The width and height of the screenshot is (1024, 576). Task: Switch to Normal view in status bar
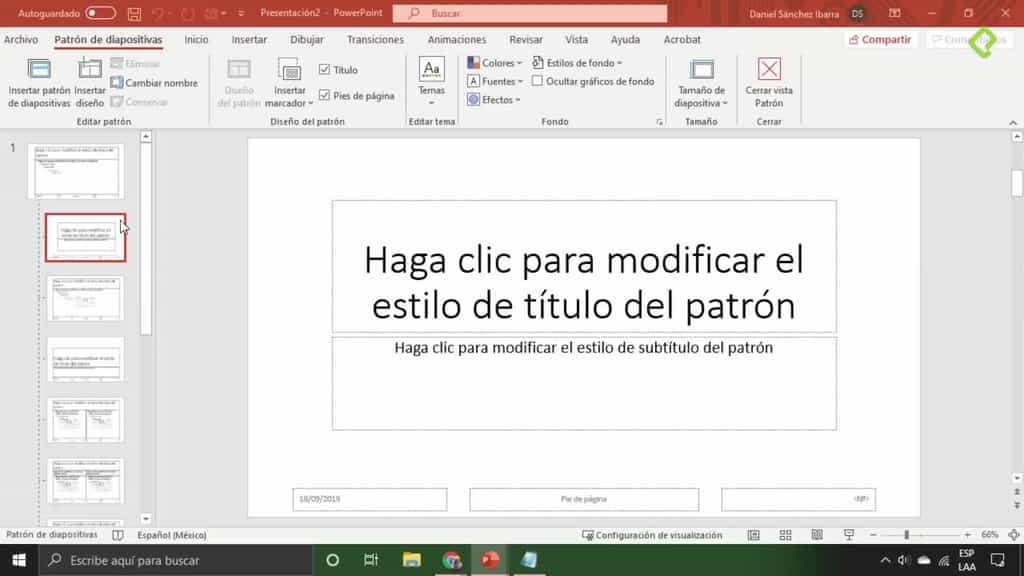pos(754,535)
